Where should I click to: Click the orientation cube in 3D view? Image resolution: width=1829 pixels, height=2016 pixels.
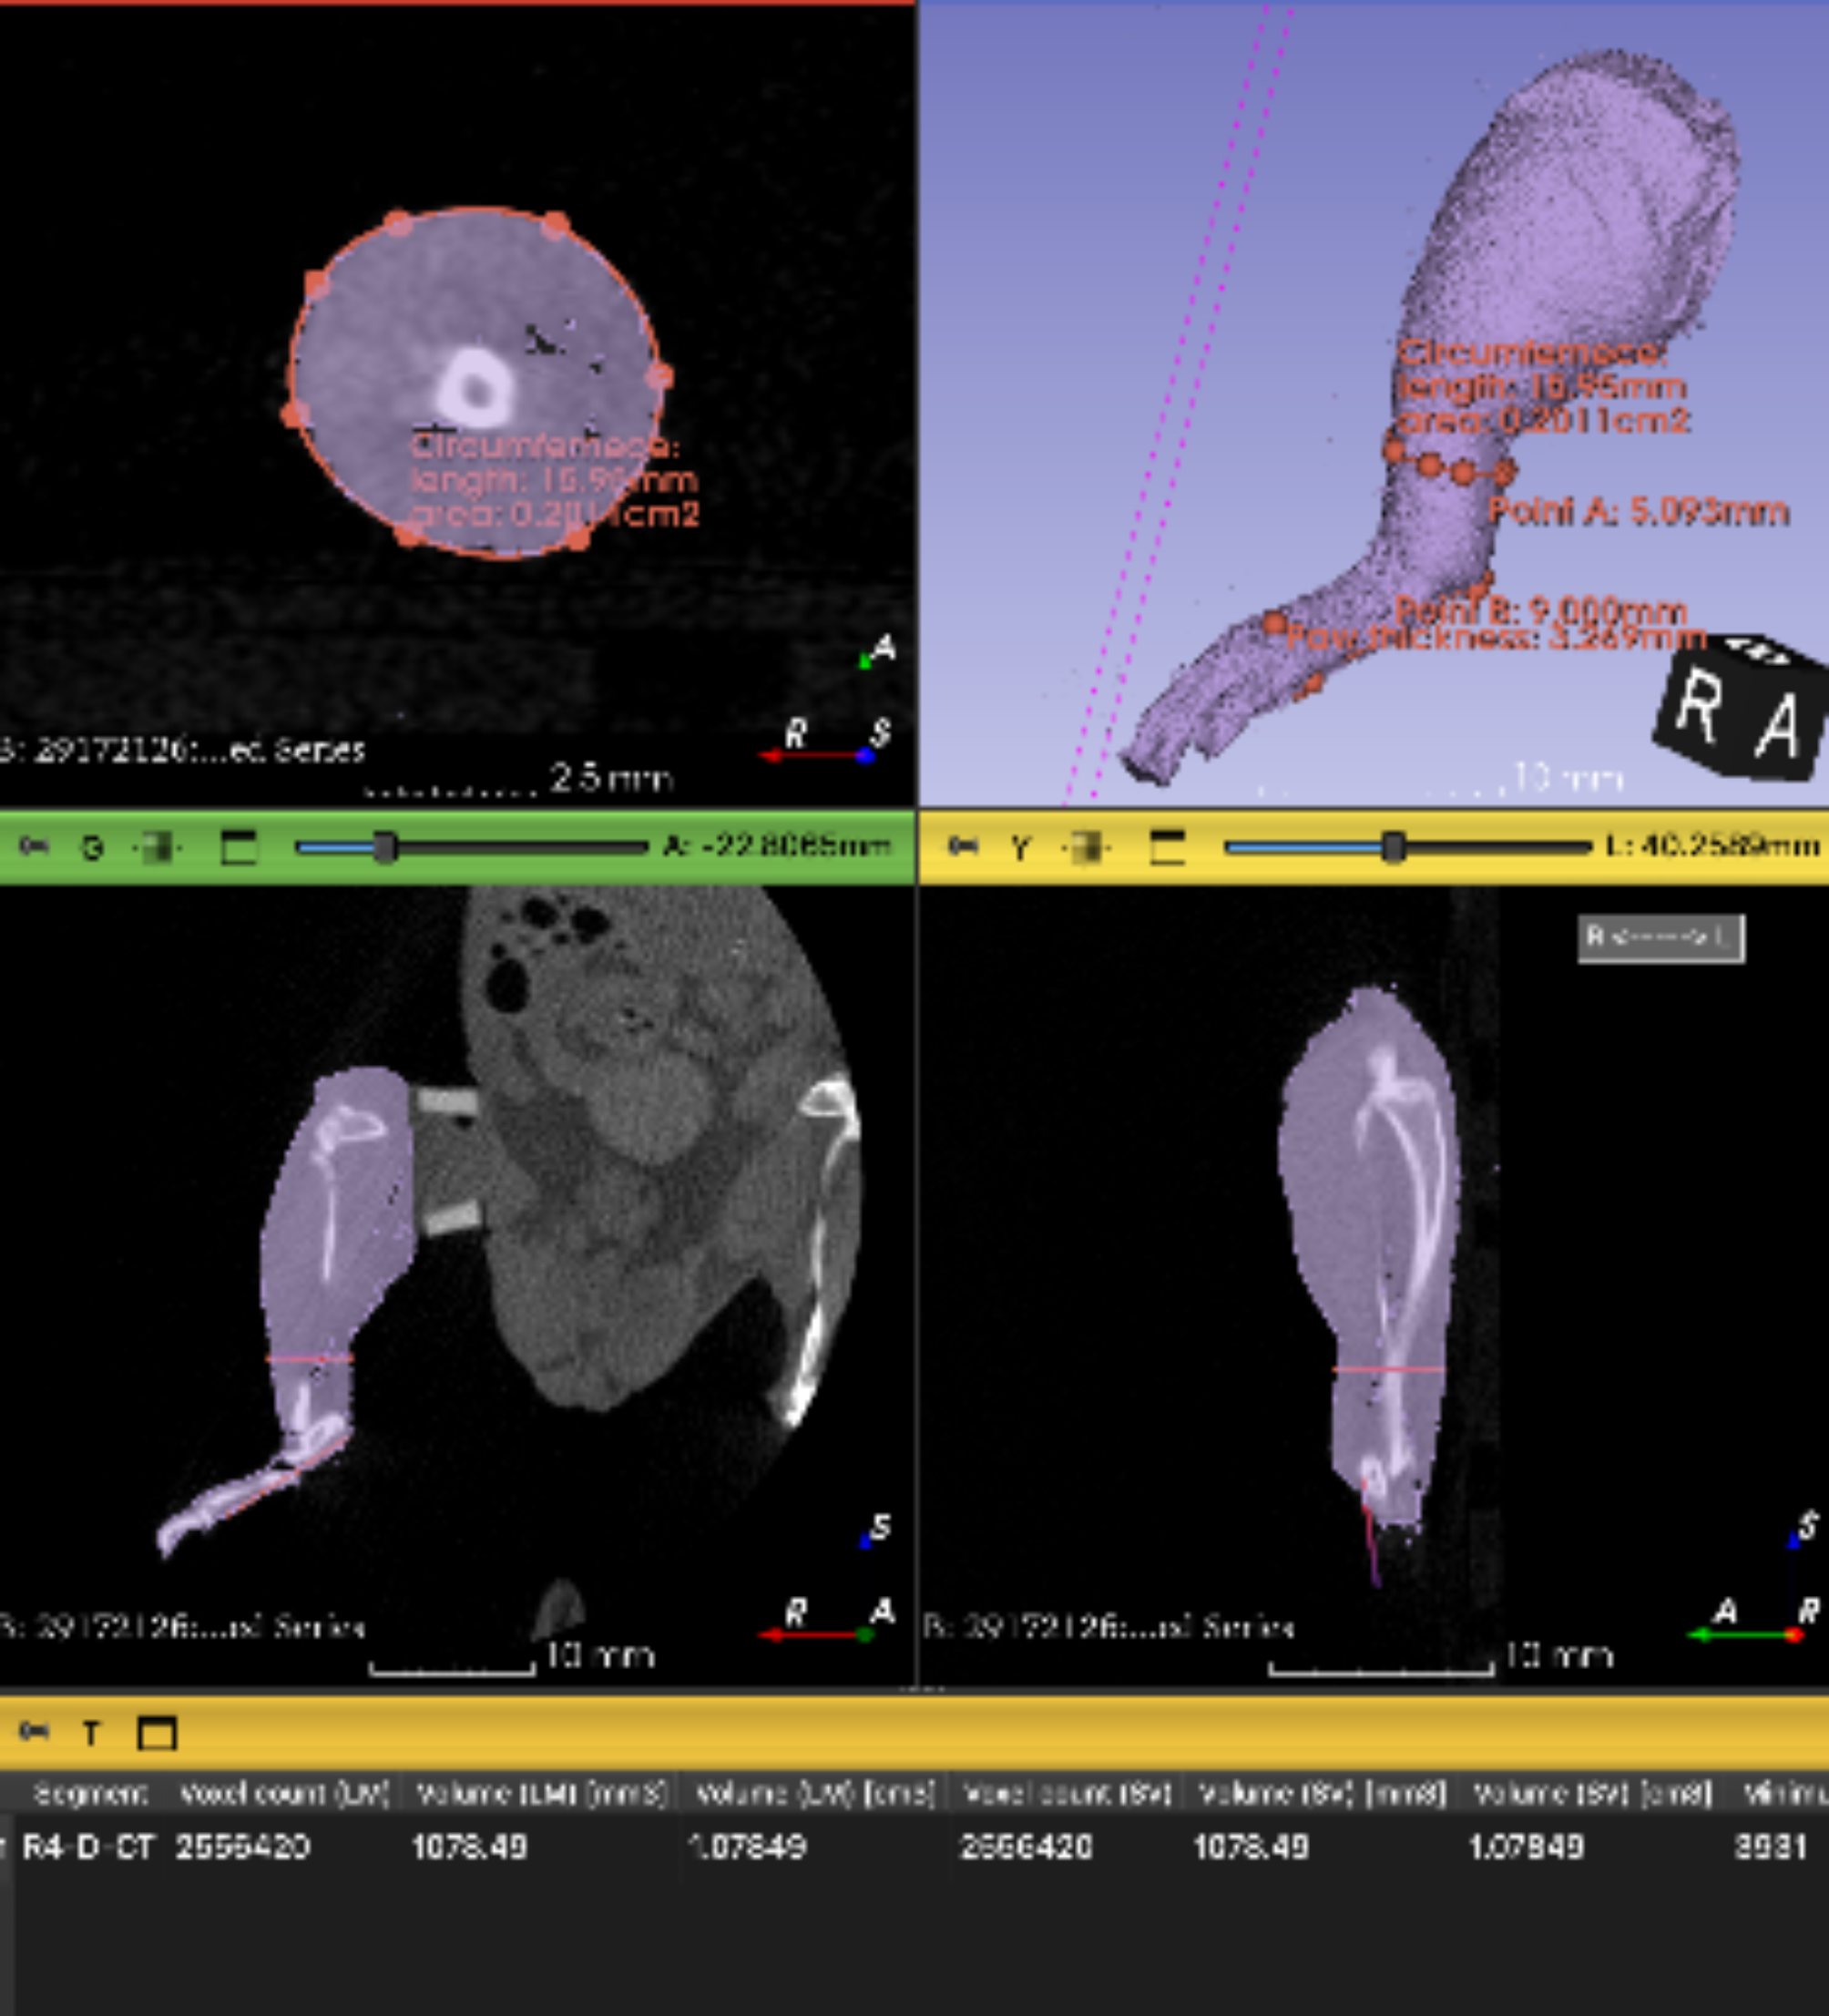coord(1737,709)
